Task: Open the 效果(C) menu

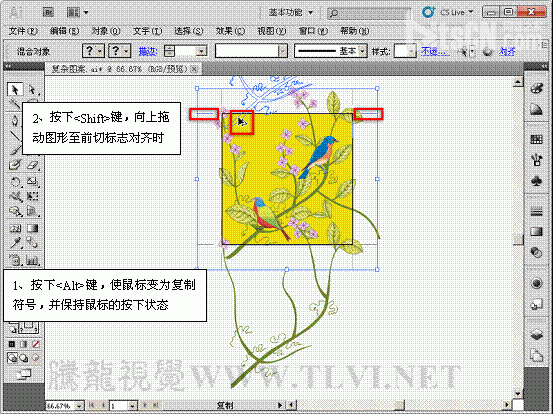Action: pos(230,31)
